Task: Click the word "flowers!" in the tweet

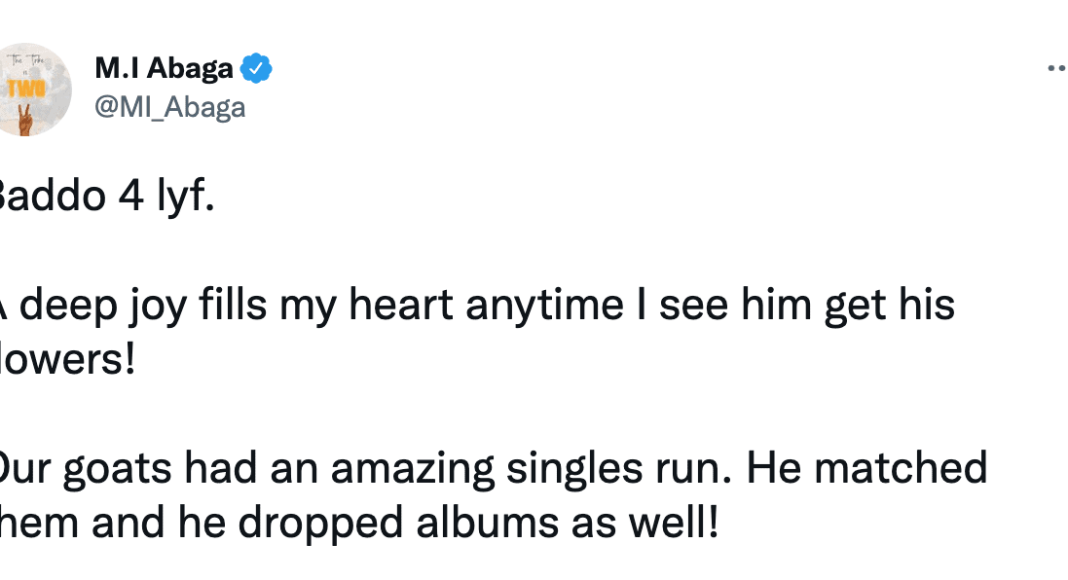Action: [x=68, y=360]
